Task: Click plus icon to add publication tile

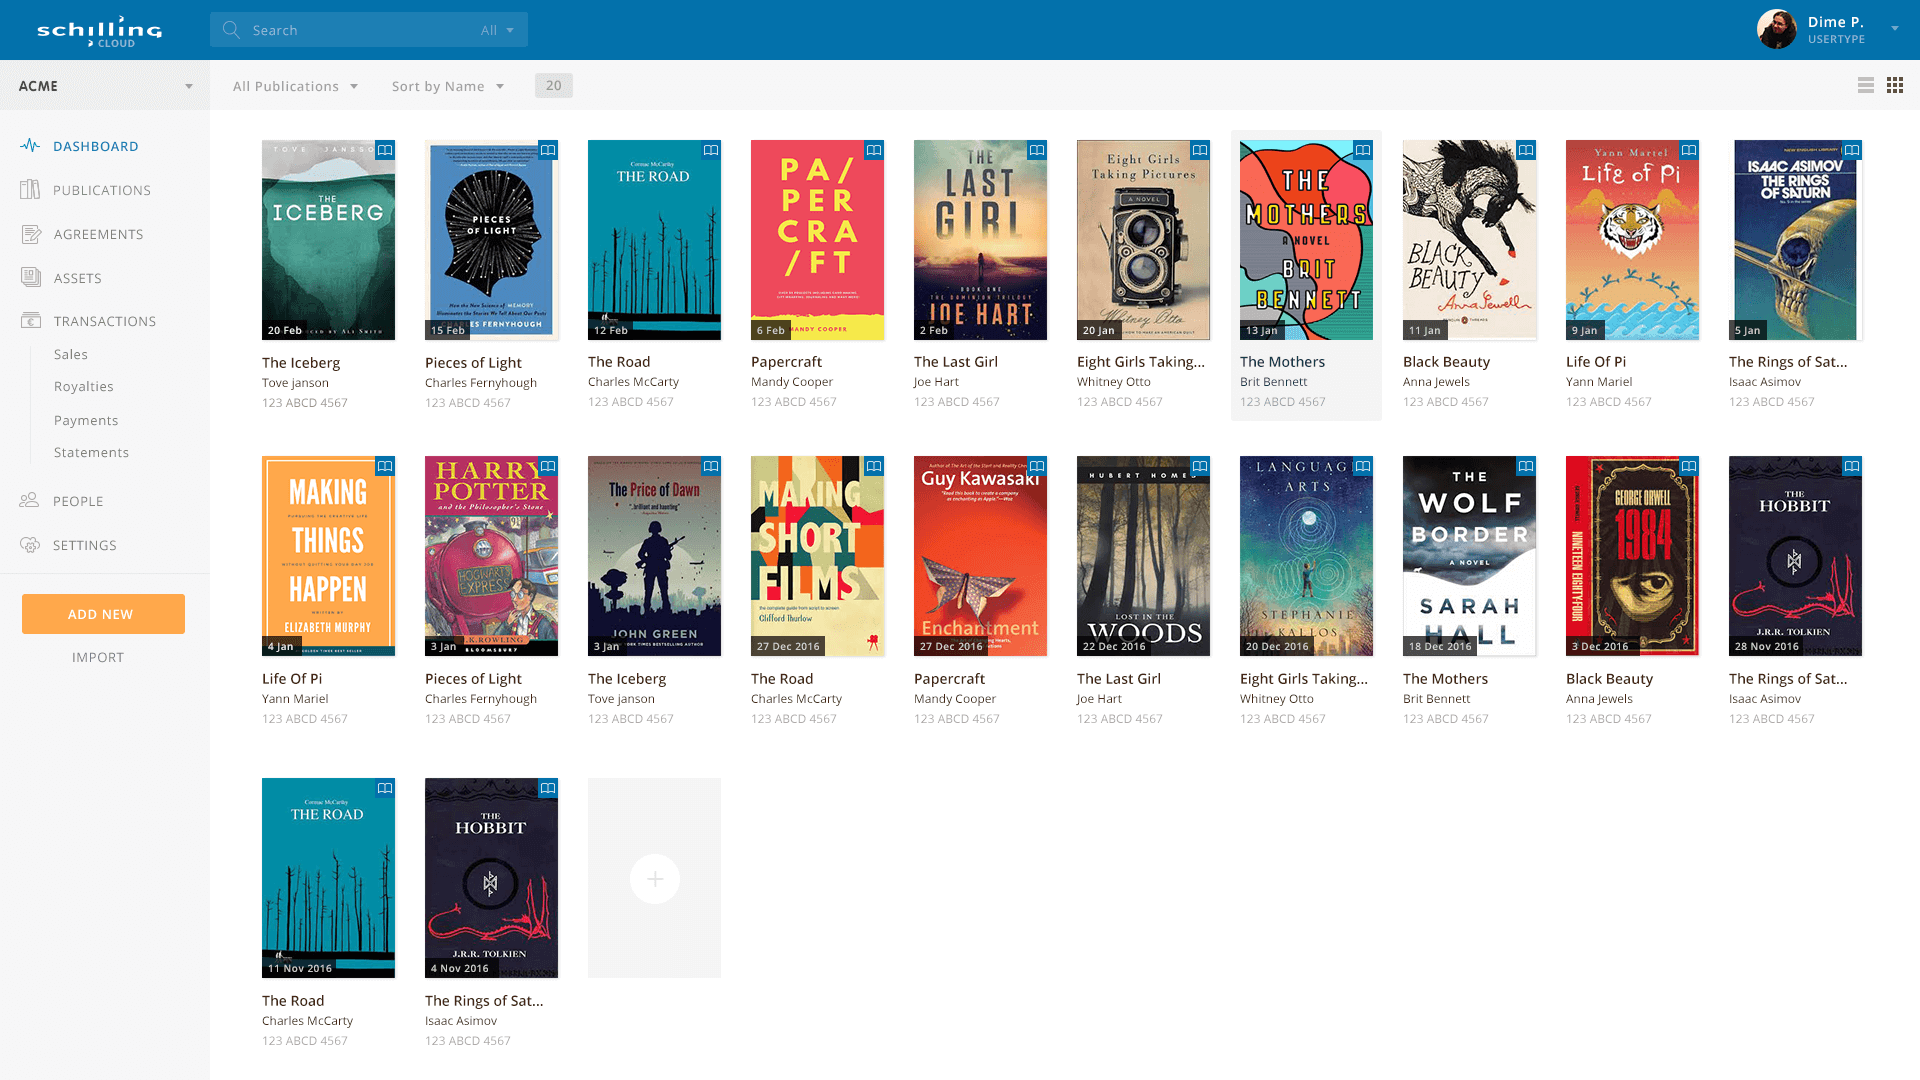Action: [655, 879]
